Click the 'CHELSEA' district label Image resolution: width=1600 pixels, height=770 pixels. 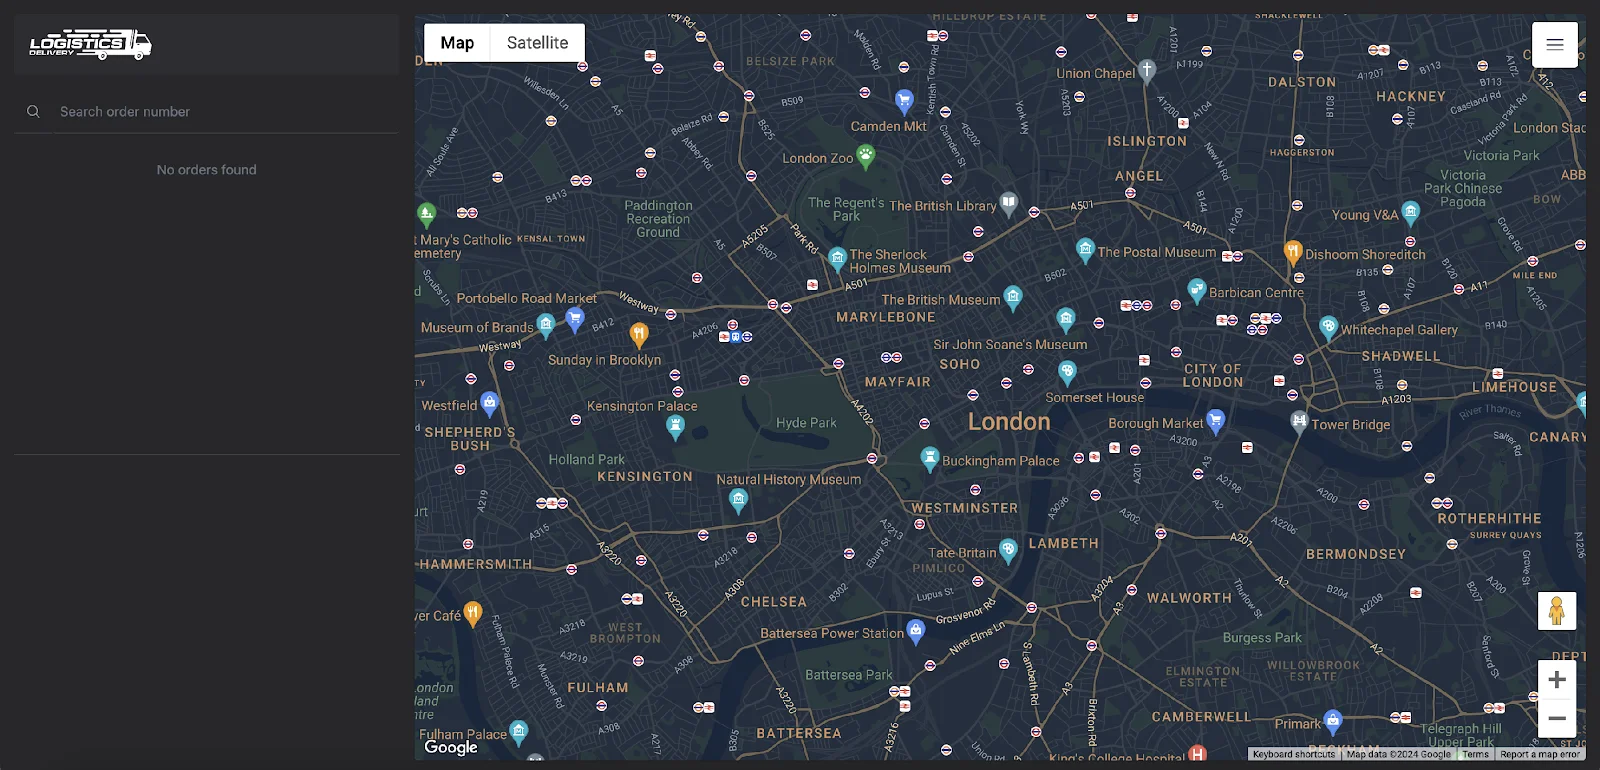click(x=774, y=602)
